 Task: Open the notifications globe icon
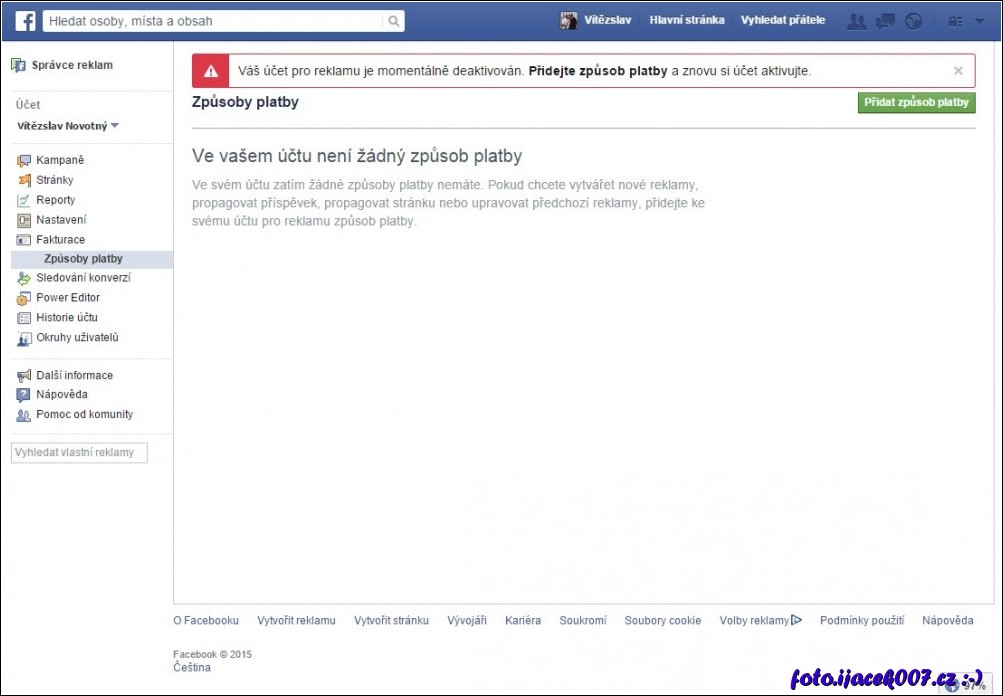coord(913,21)
